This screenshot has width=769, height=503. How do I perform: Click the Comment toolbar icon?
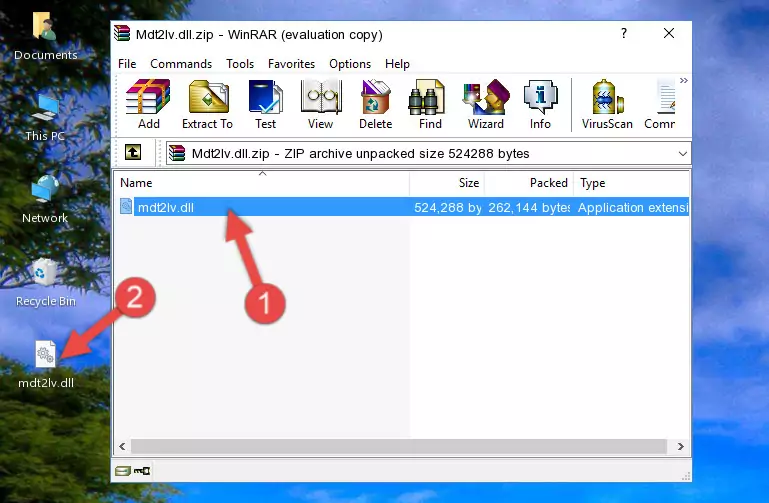[660, 105]
